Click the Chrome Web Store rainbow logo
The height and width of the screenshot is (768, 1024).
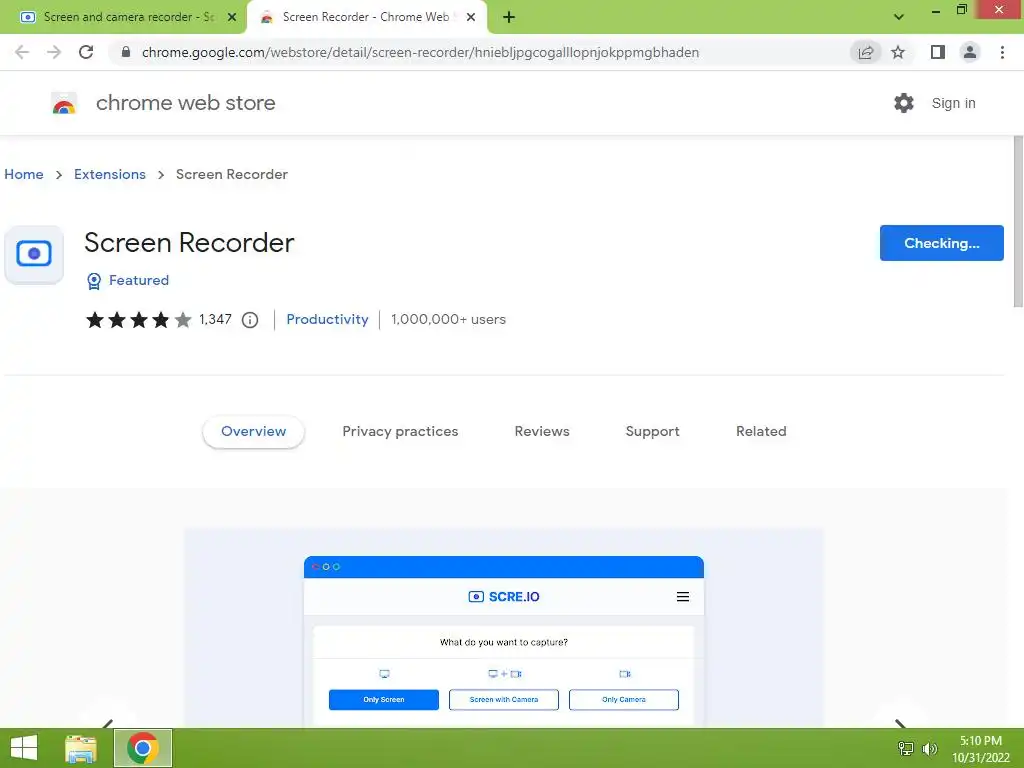(64, 103)
